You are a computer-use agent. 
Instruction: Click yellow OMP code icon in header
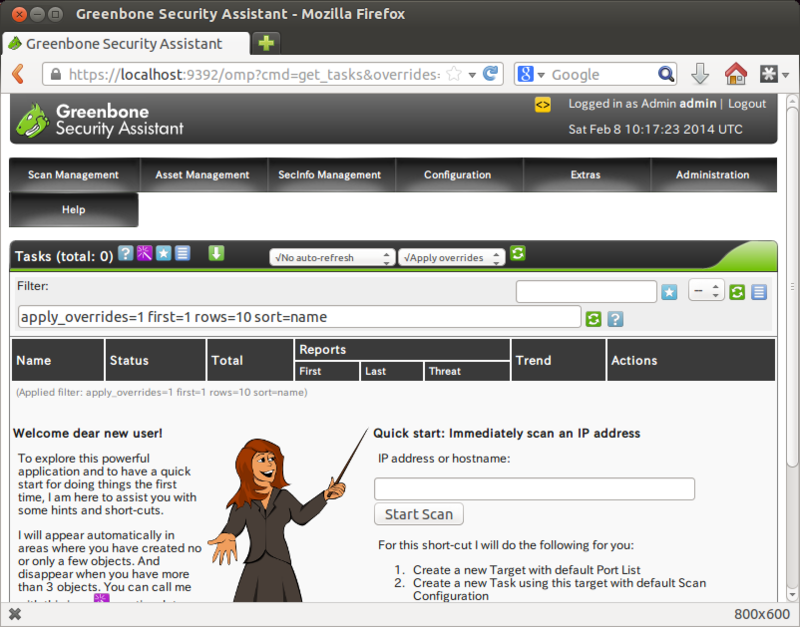click(x=543, y=105)
